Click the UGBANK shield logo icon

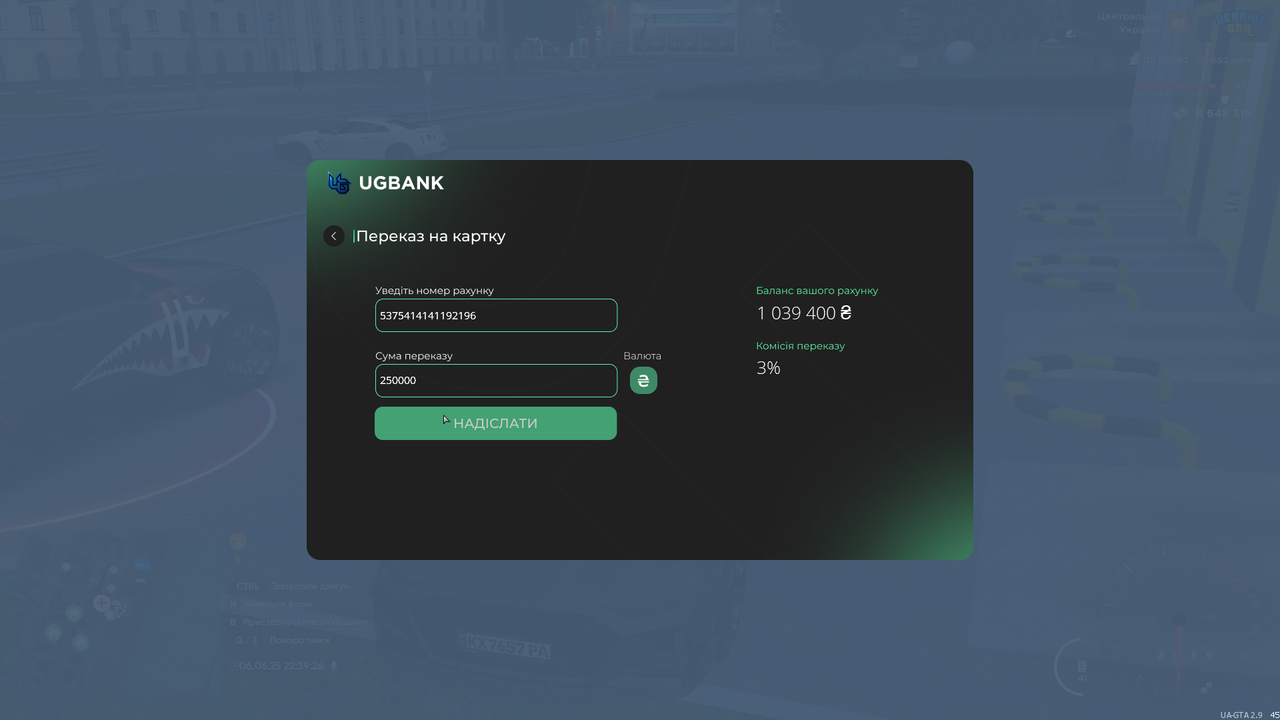click(339, 183)
